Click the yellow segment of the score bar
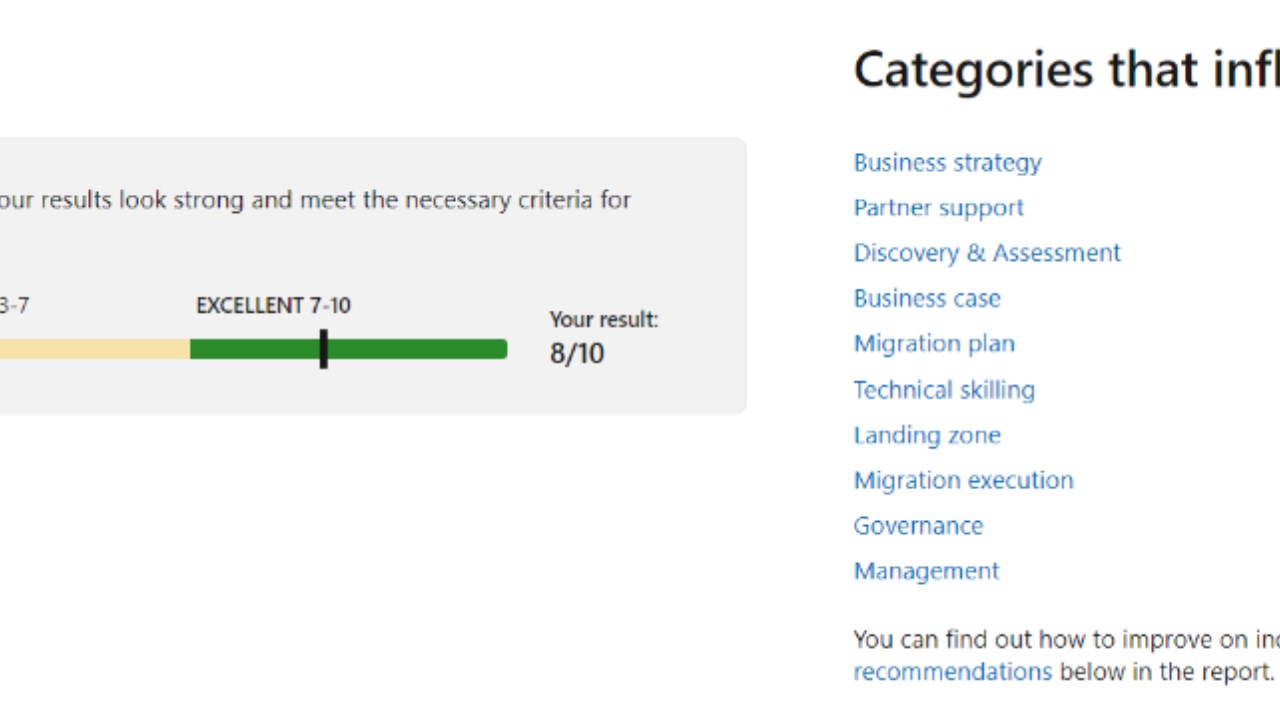 95,349
